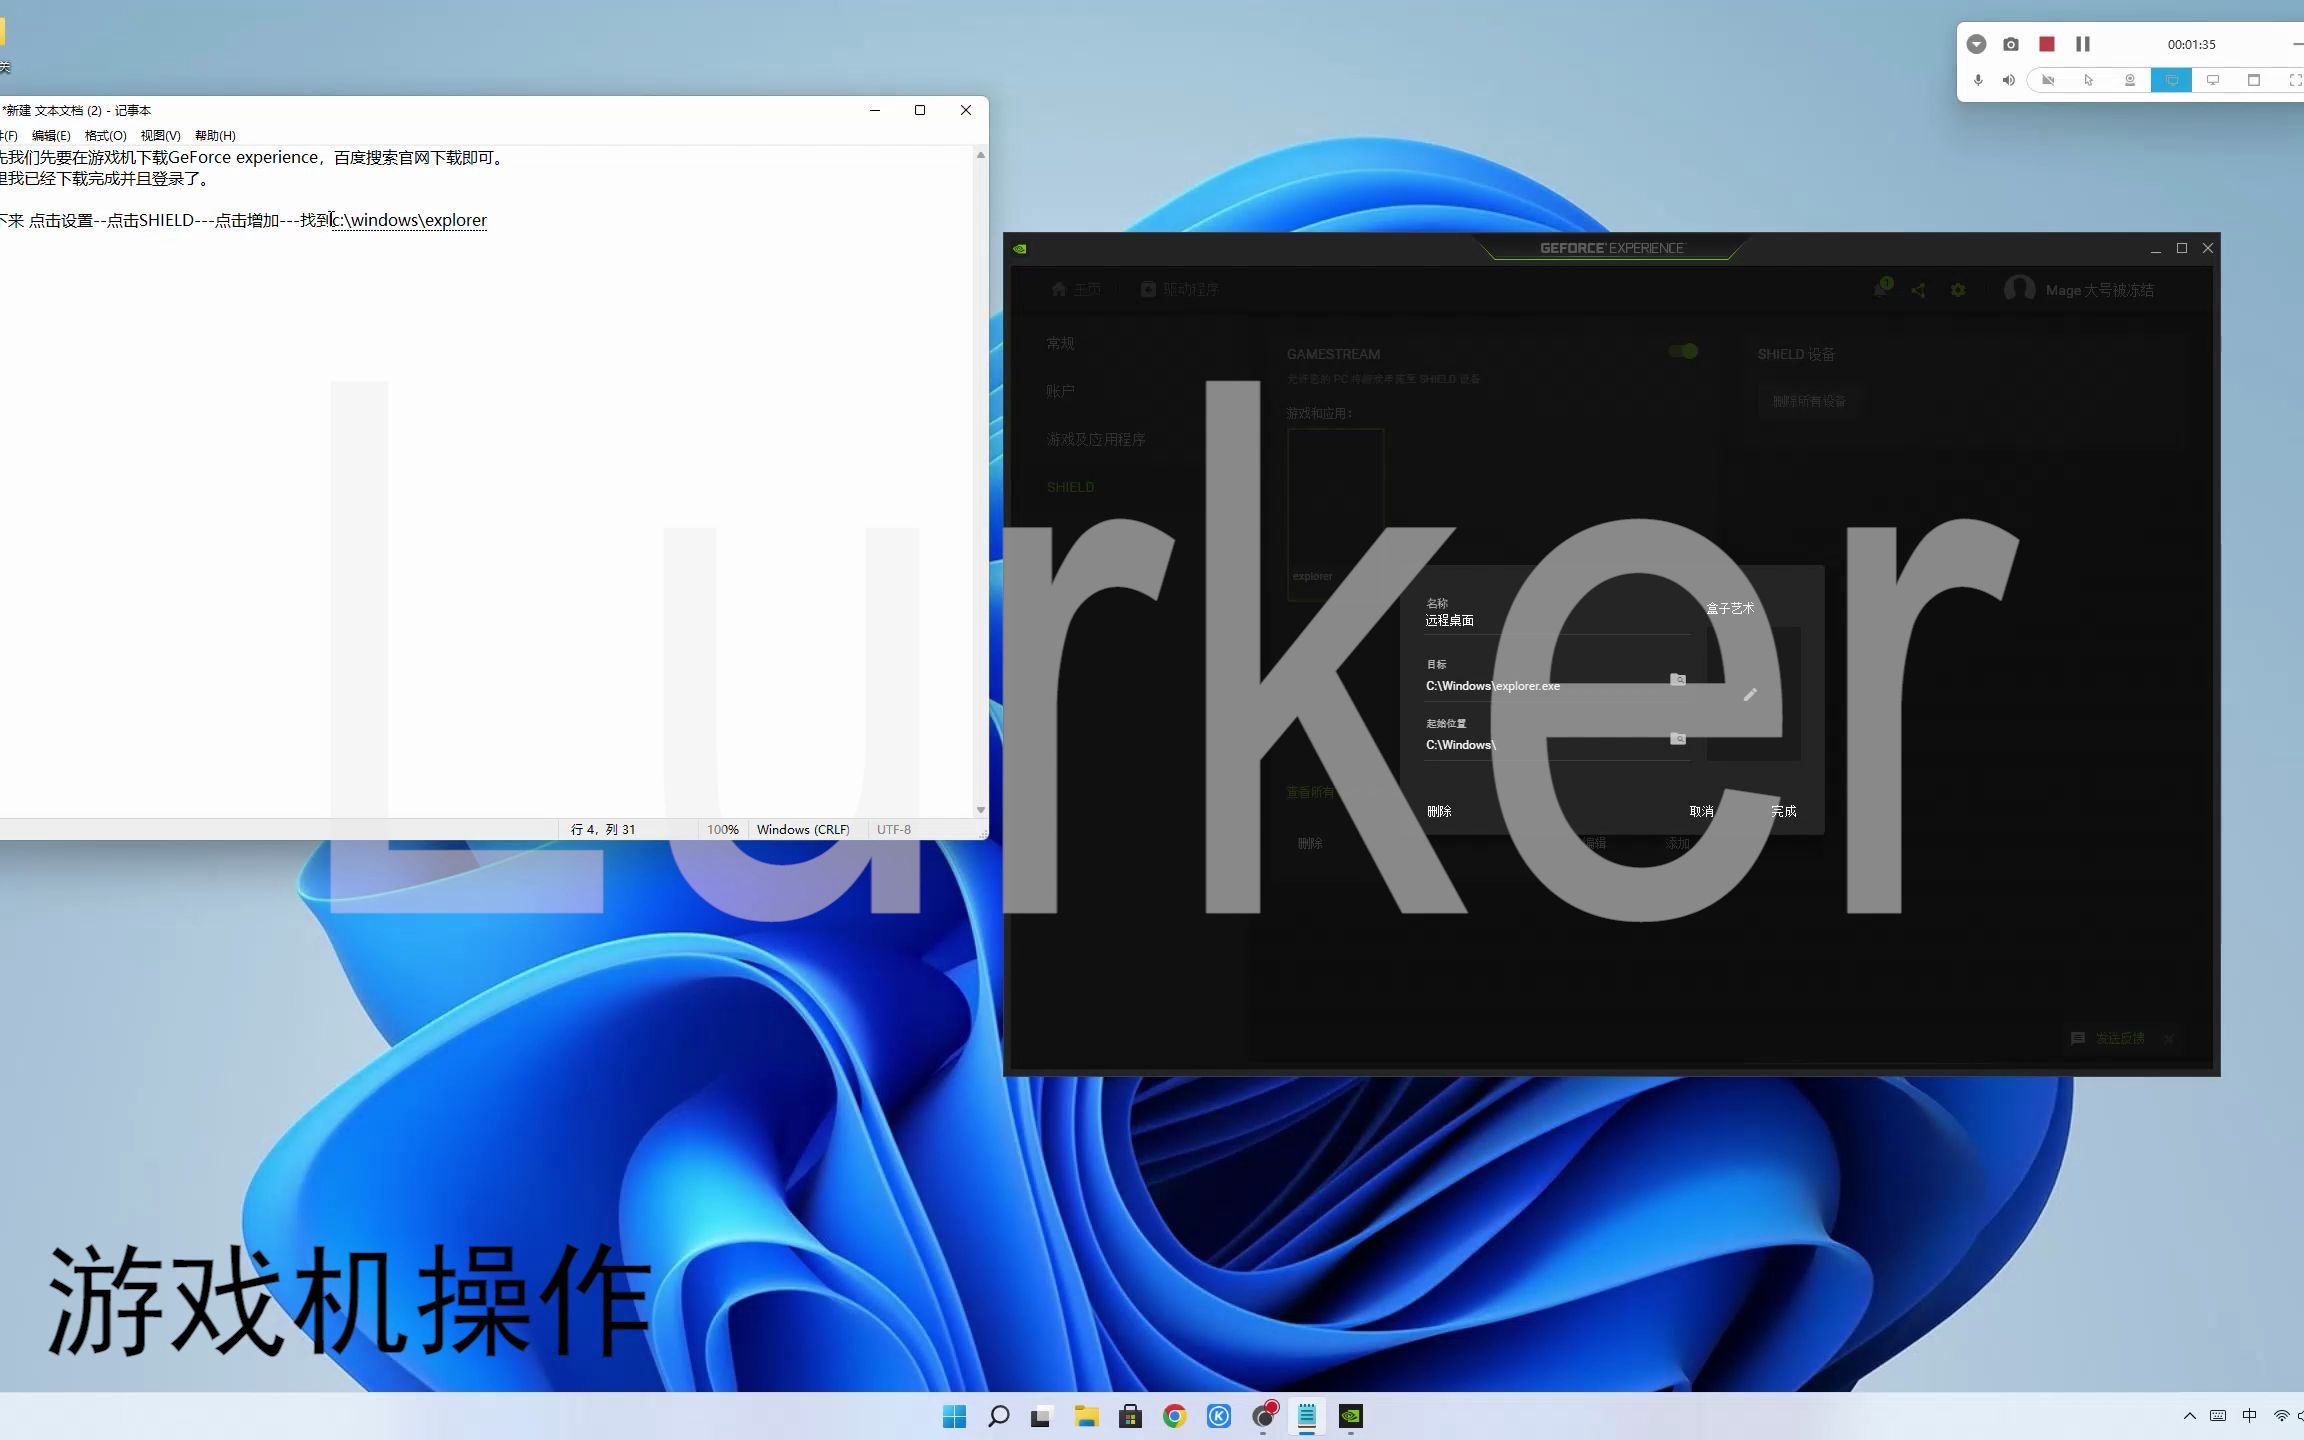Viewport: 2304px width, 1440px height.
Task: Open settings gear in GeForce Experience
Action: point(1958,290)
